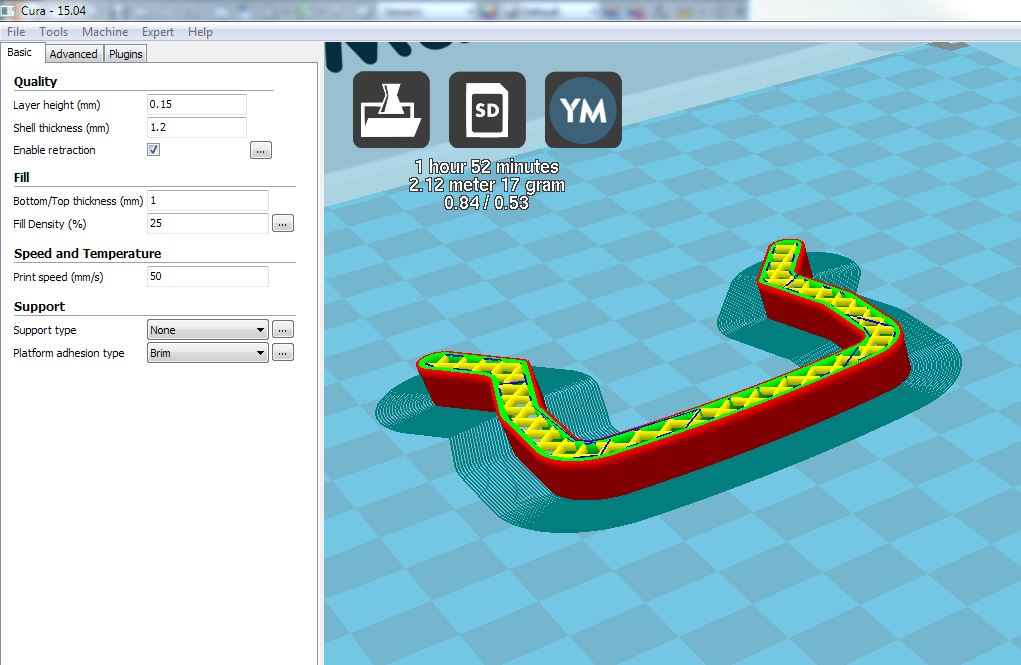This screenshot has height=665, width=1021.
Task: Click the '...' button beside Platform adhesion type
Action: [283, 353]
